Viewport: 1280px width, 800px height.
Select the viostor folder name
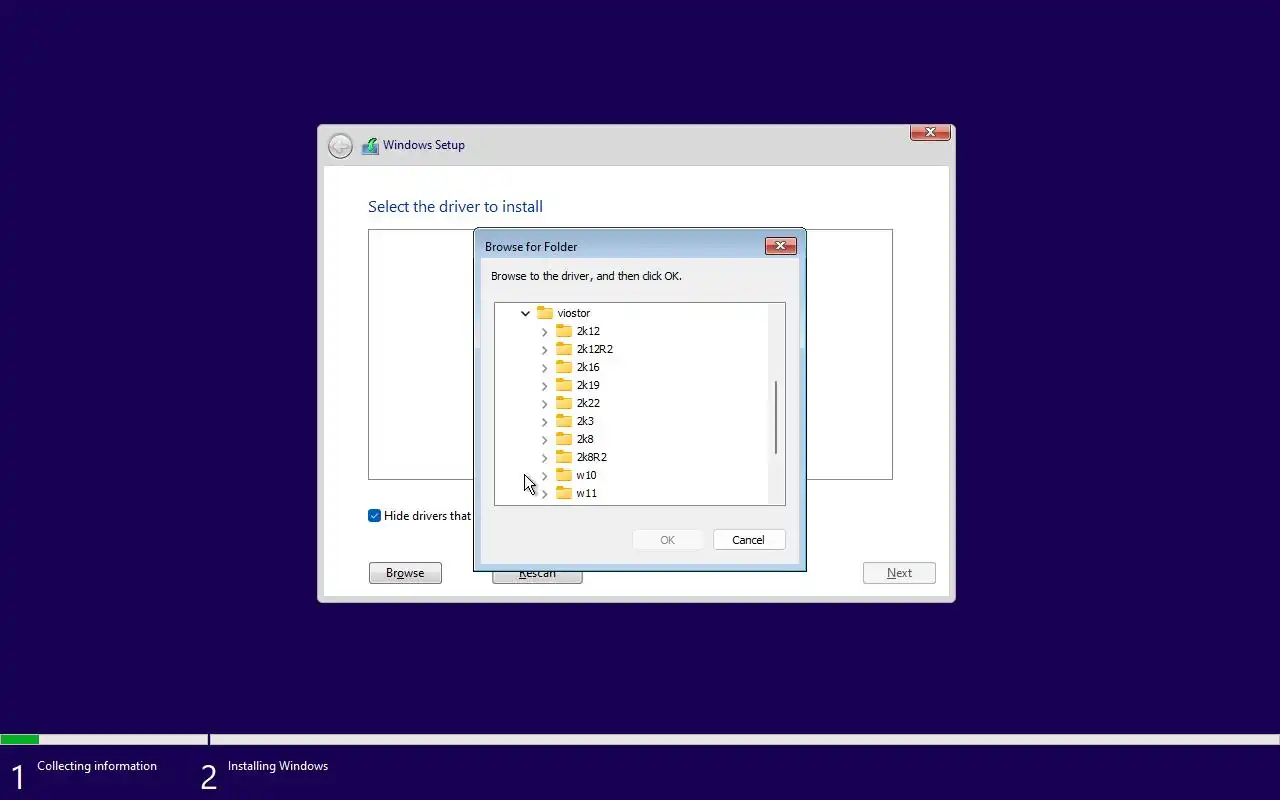[574, 313]
